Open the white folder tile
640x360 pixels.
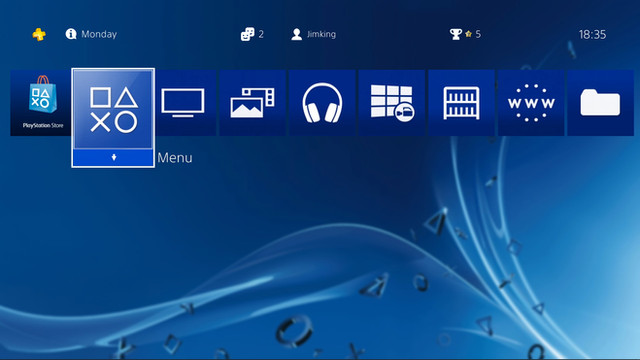click(600, 102)
